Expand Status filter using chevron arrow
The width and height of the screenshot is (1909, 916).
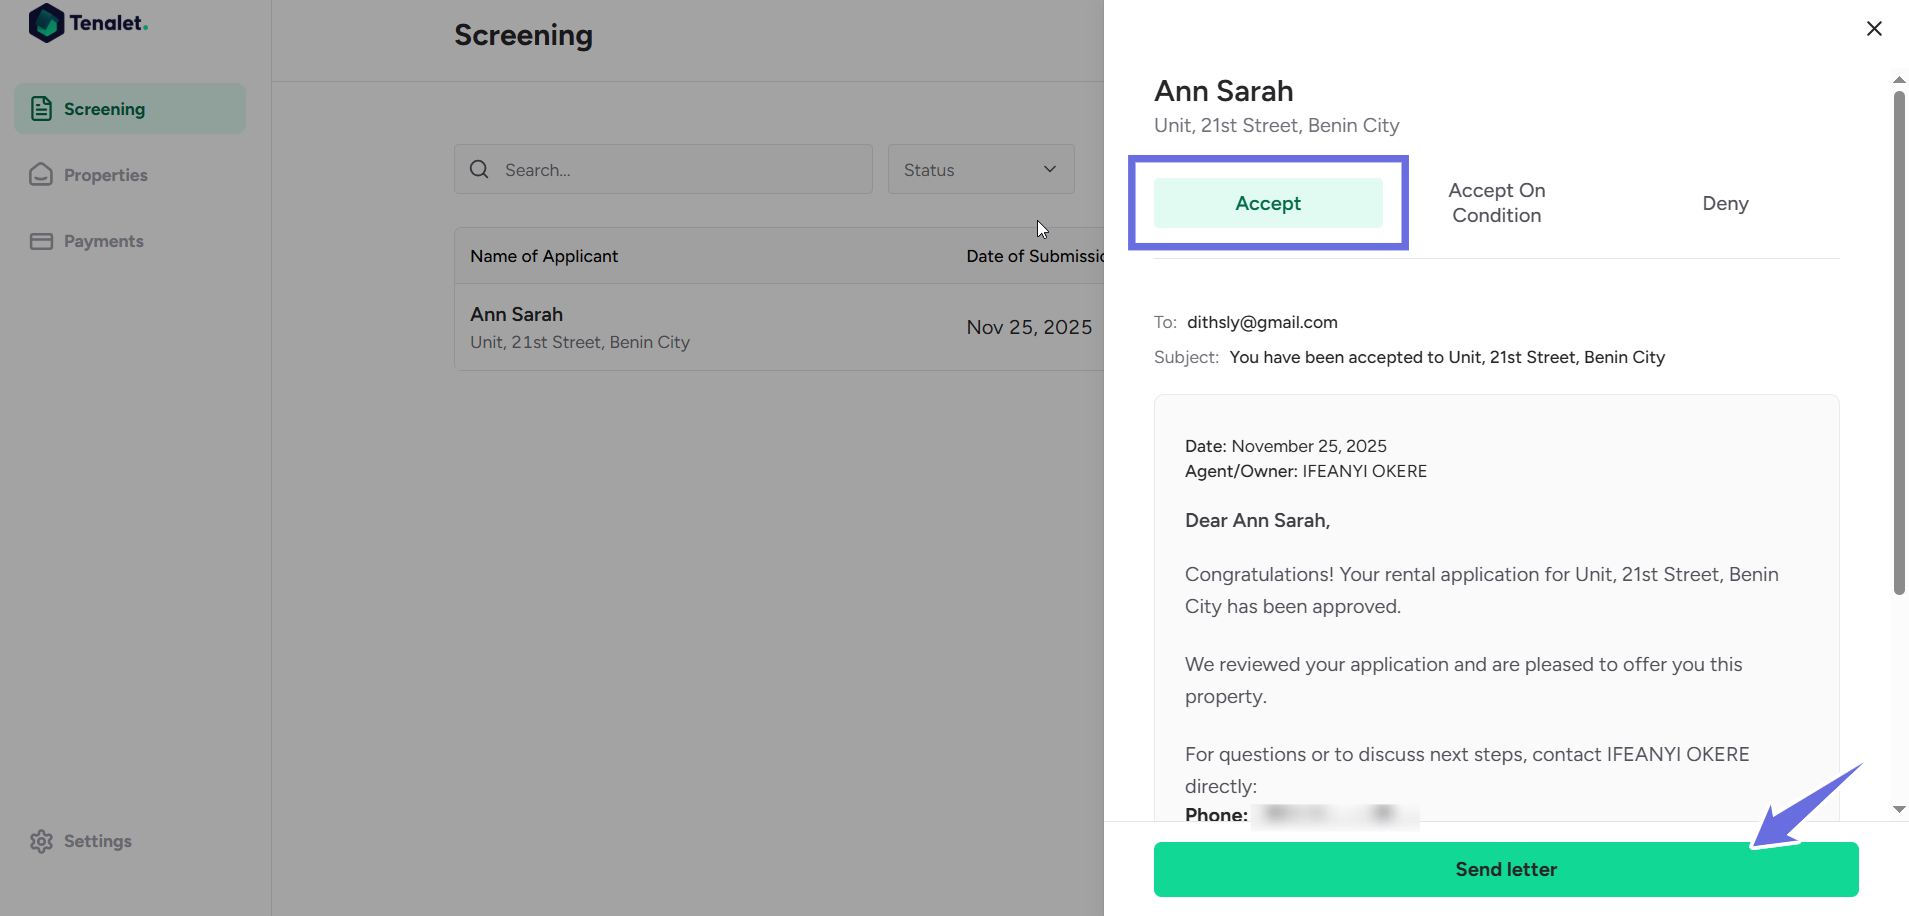pyautogui.click(x=1050, y=170)
